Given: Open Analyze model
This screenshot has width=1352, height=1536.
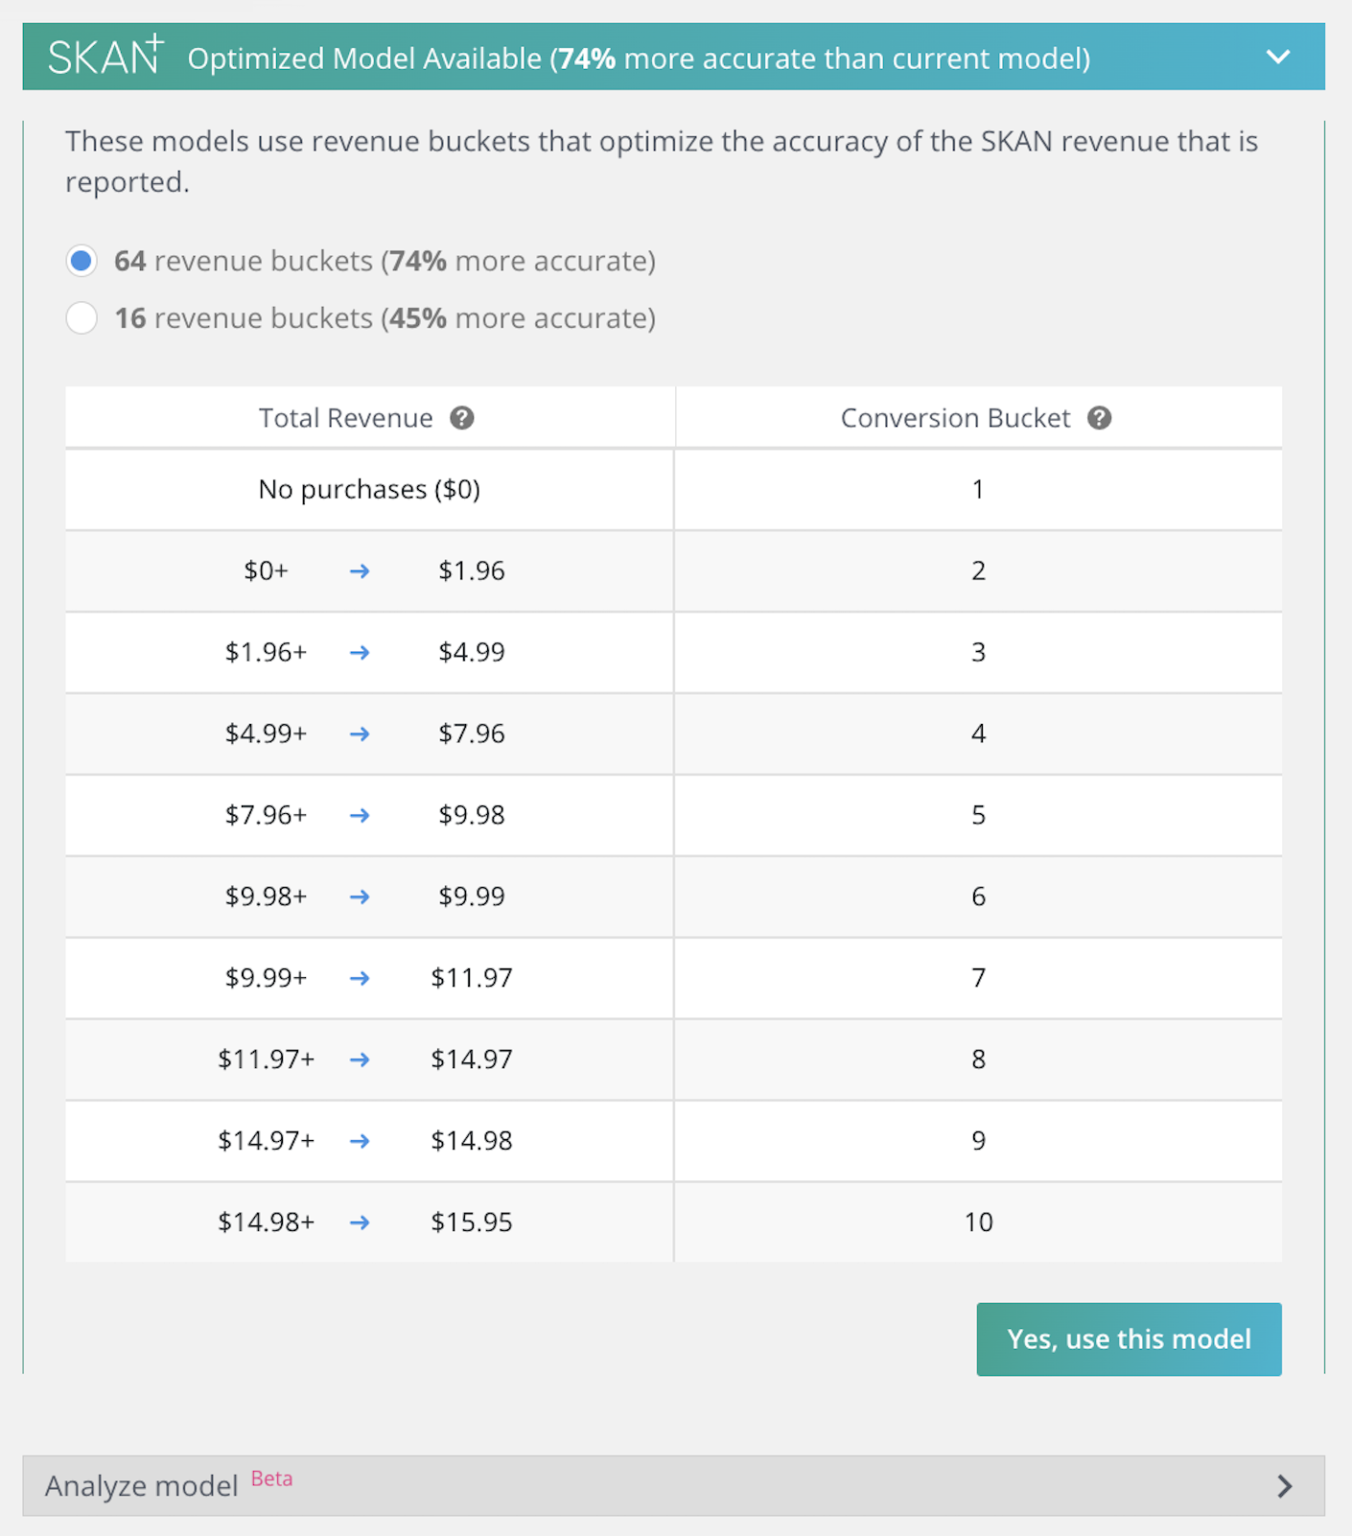Looking at the screenshot, I should tap(140, 1486).
